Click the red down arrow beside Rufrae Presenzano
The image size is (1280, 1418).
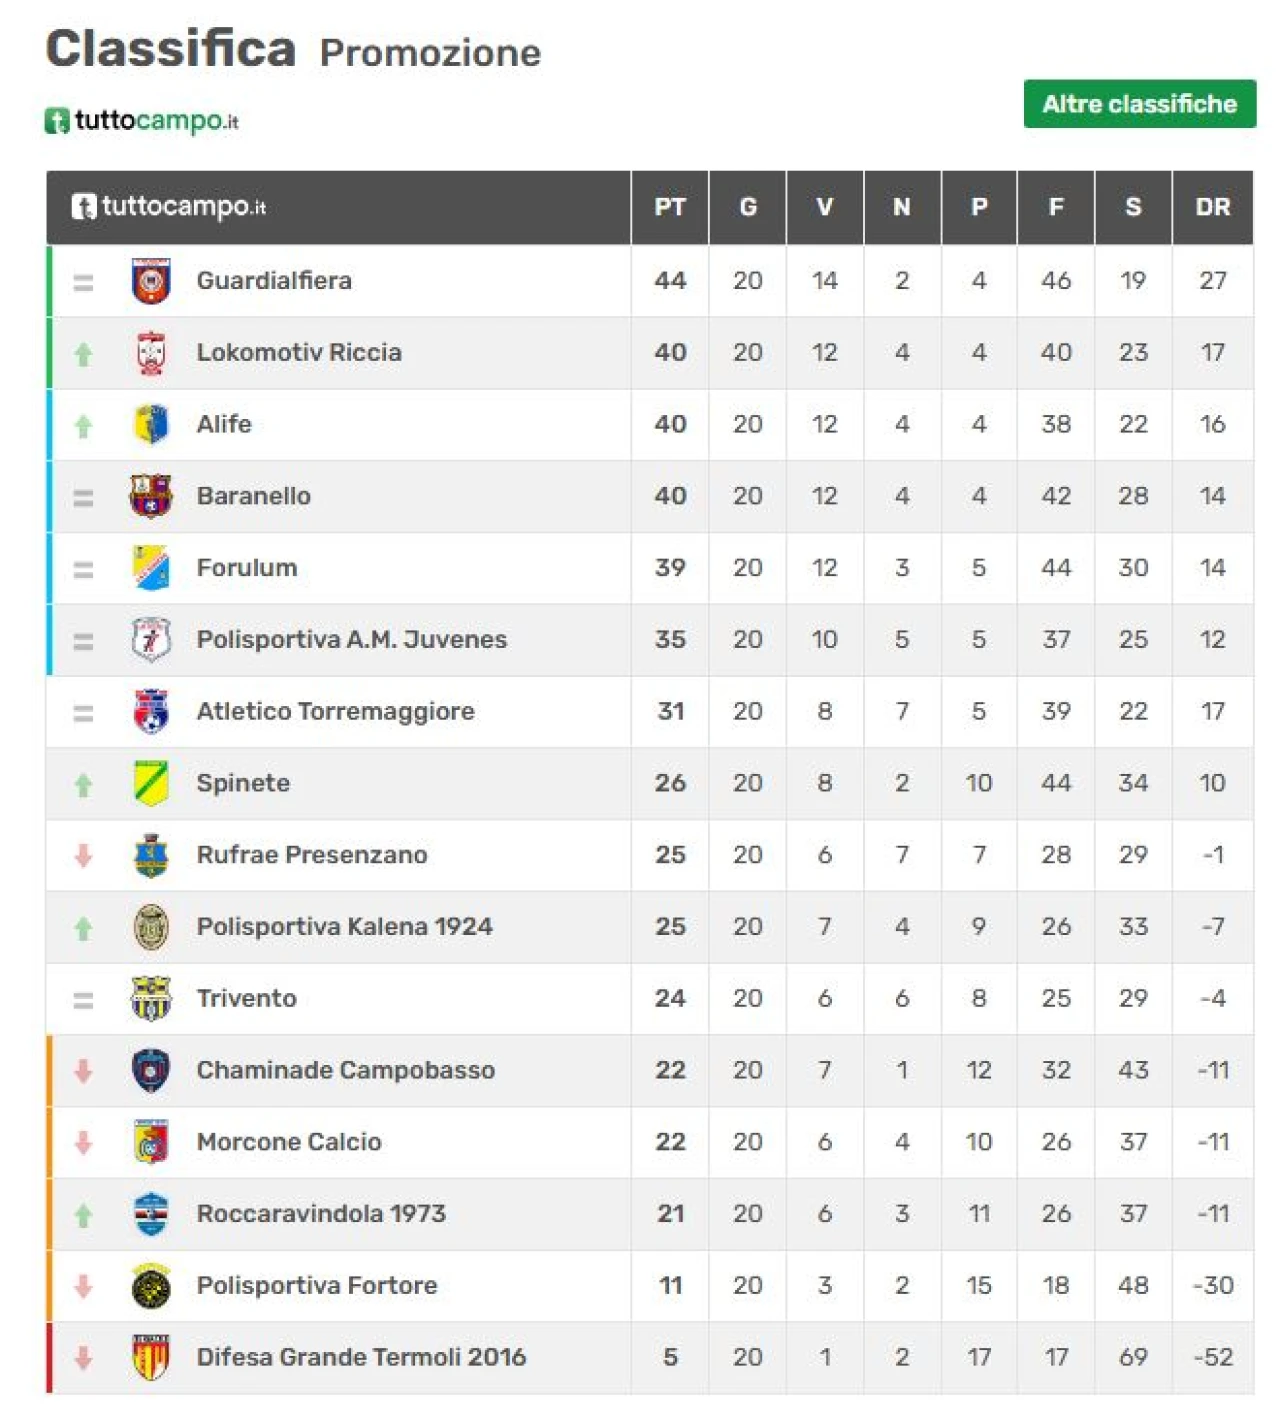(x=83, y=855)
